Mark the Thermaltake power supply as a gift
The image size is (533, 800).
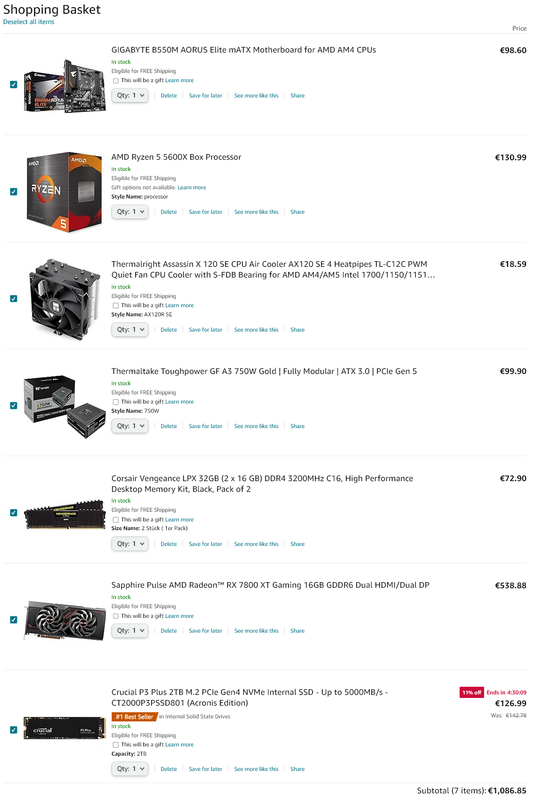pos(116,402)
